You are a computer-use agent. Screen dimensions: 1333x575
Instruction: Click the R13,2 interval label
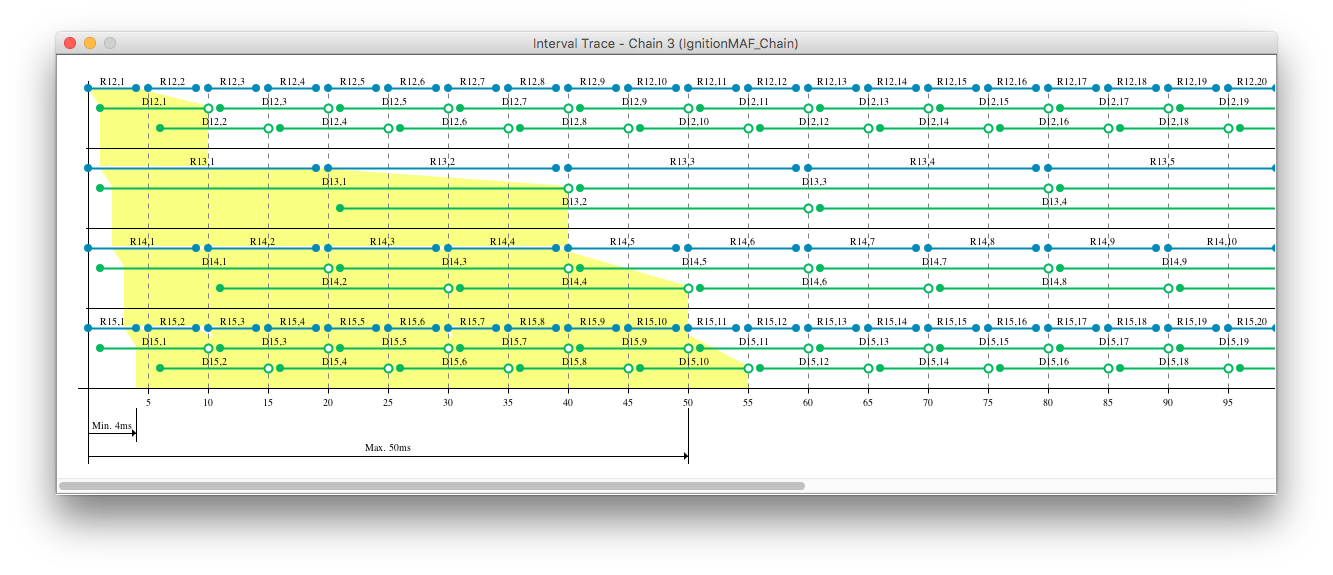point(442,162)
